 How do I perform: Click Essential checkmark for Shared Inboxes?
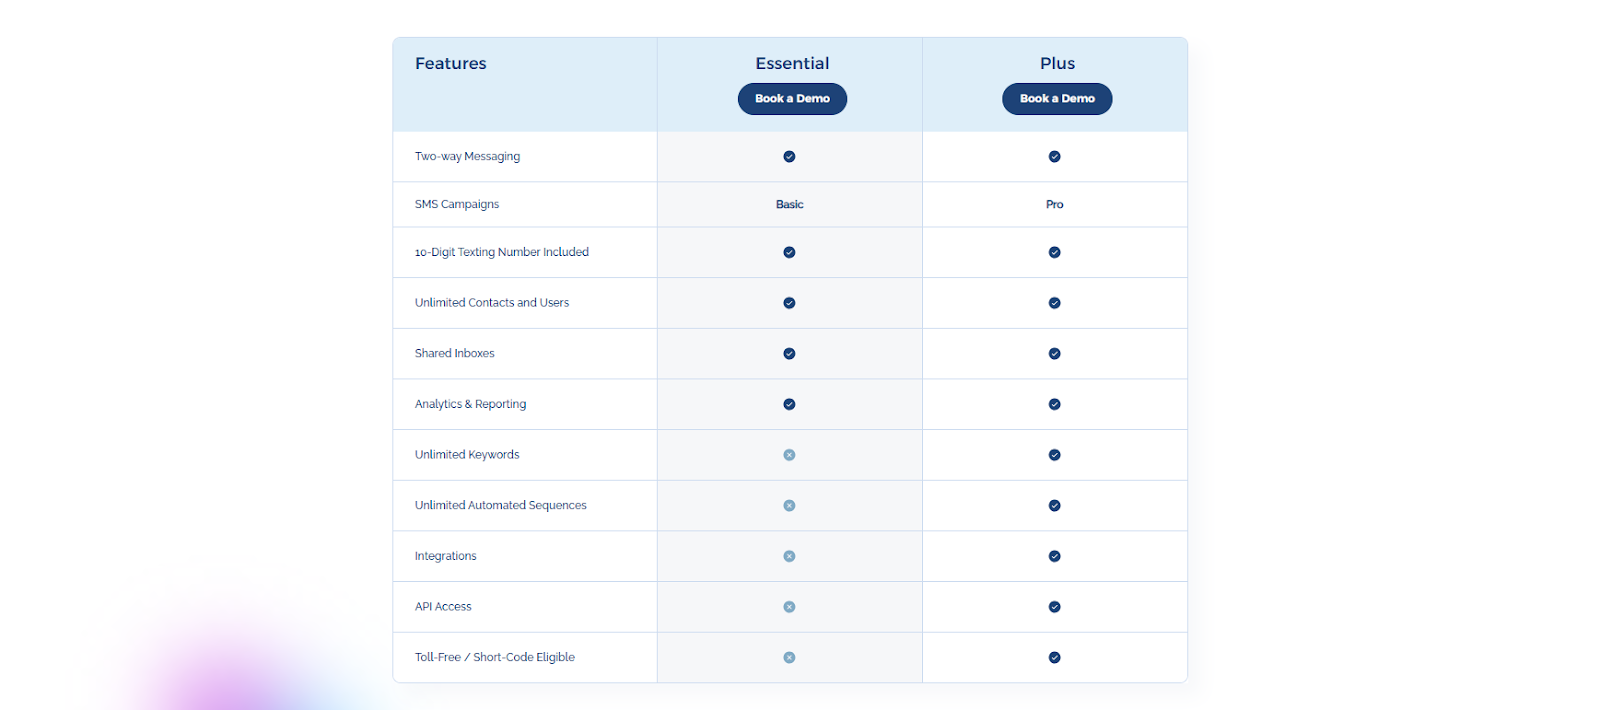point(789,354)
